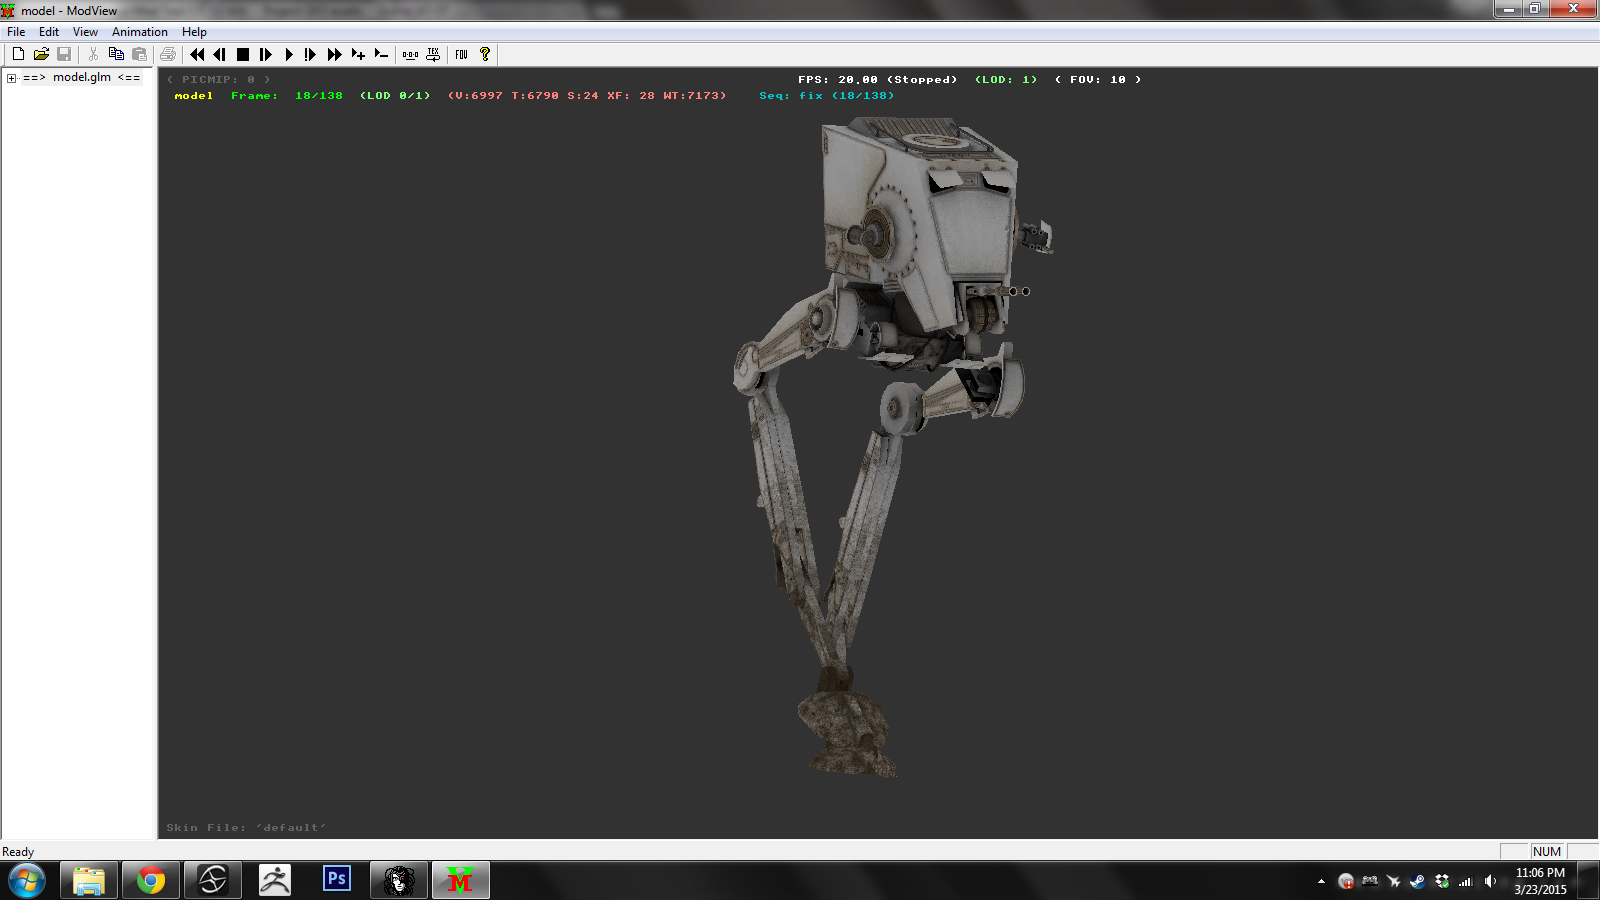Open Photoshop from the taskbar

coord(337,881)
